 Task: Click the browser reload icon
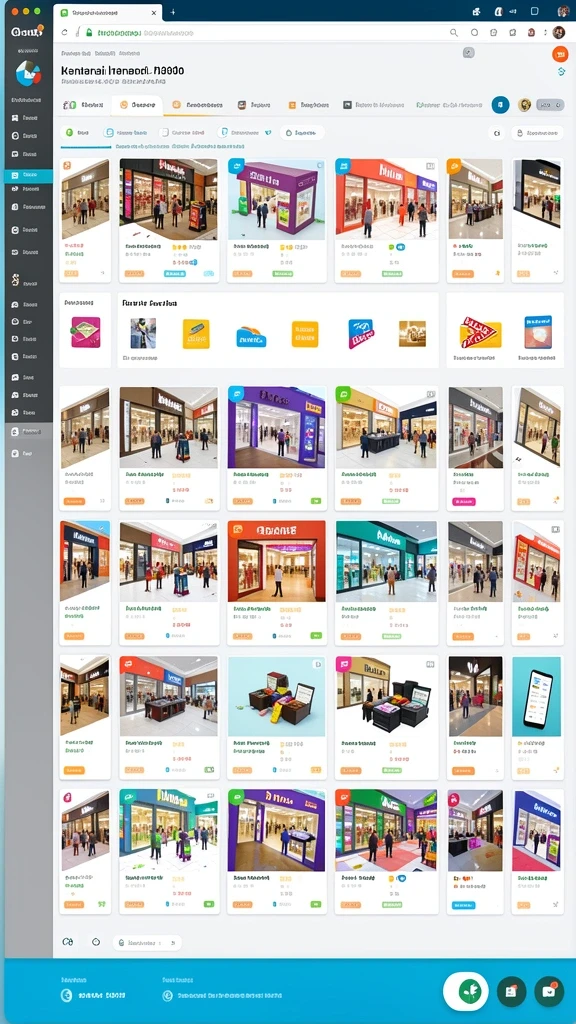pyautogui.click(x=65, y=32)
